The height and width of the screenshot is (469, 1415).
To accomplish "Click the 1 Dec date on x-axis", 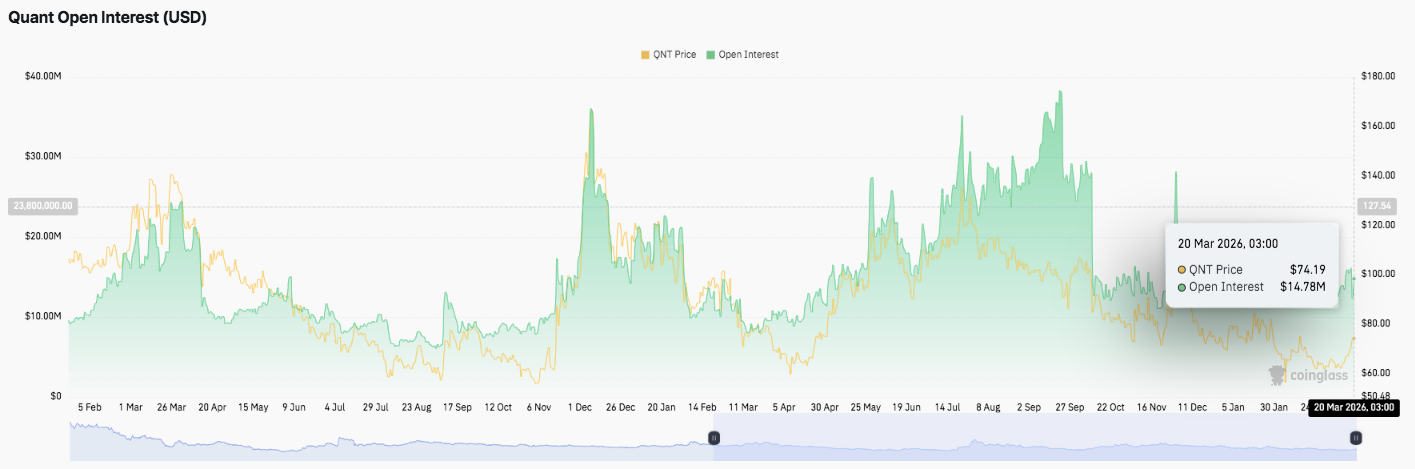I will (x=581, y=408).
